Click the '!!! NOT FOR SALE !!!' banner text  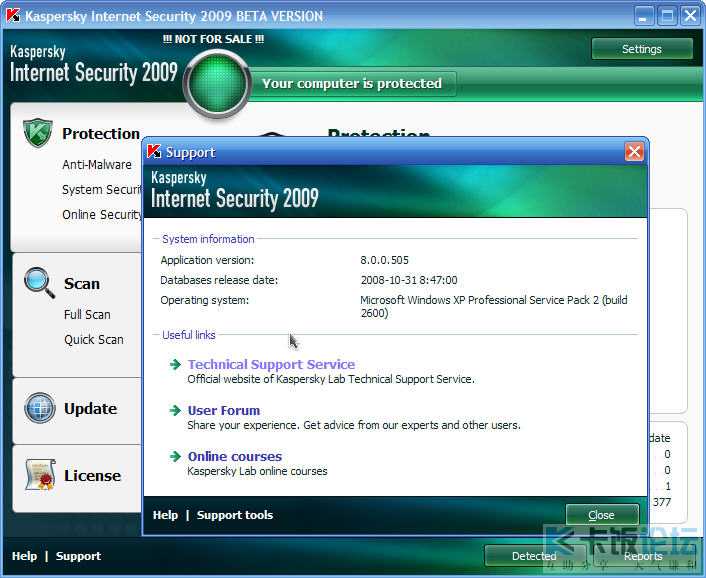(213, 39)
